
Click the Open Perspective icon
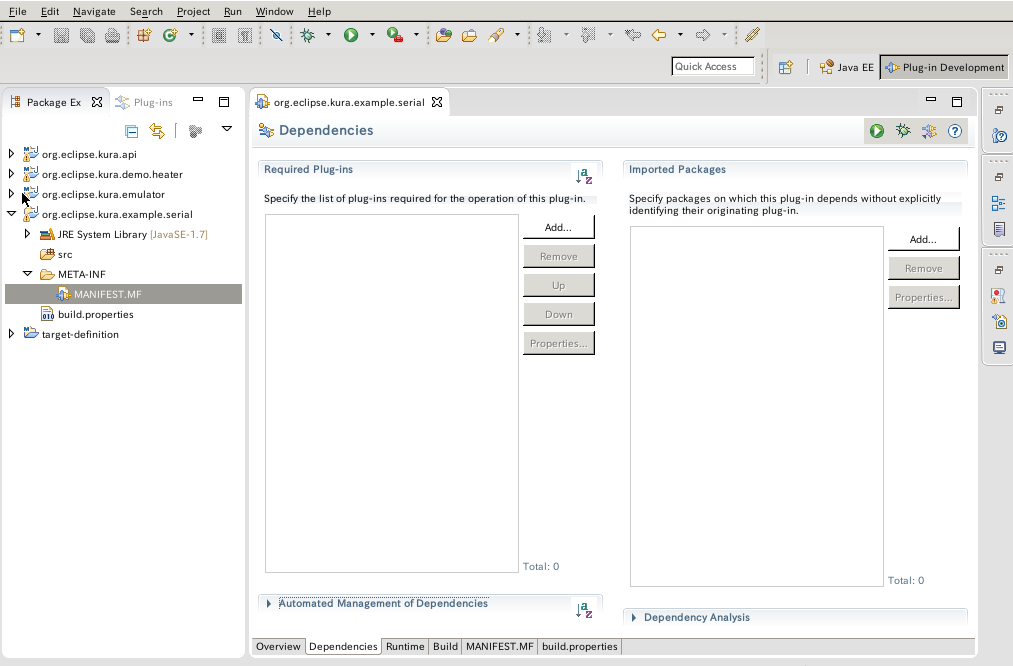786,67
